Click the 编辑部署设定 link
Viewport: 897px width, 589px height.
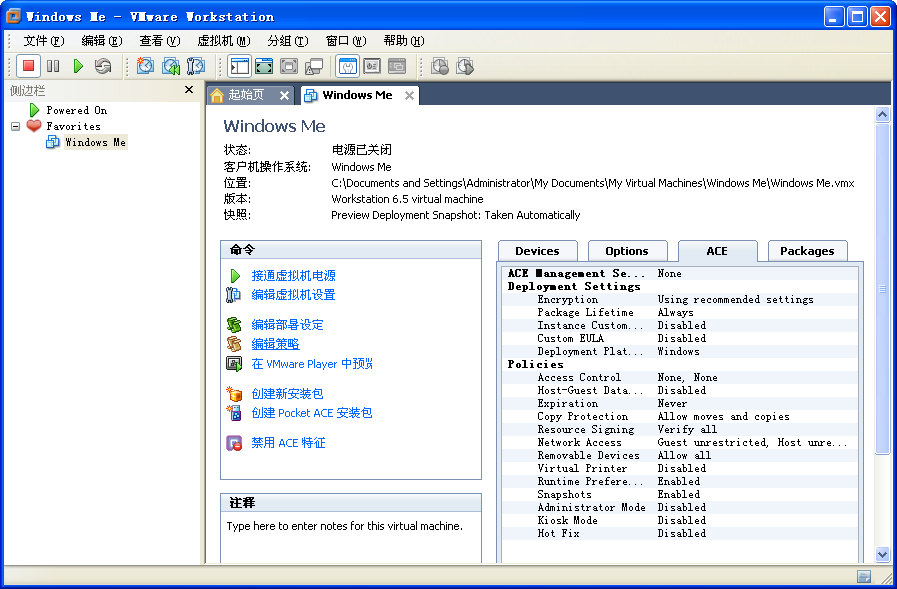pyautogui.click(x=287, y=325)
